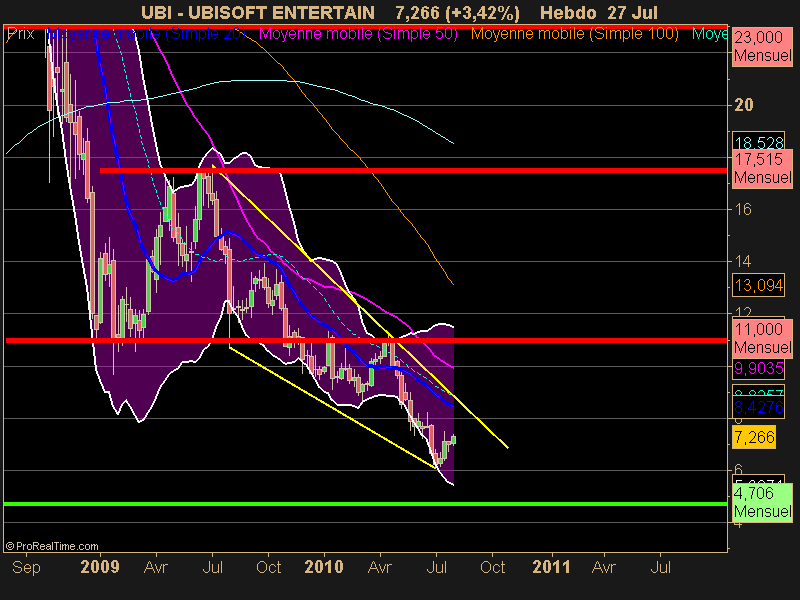This screenshot has height=600, width=800.
Task: Select the Prix legend label
Action: [x=20, y=34]
